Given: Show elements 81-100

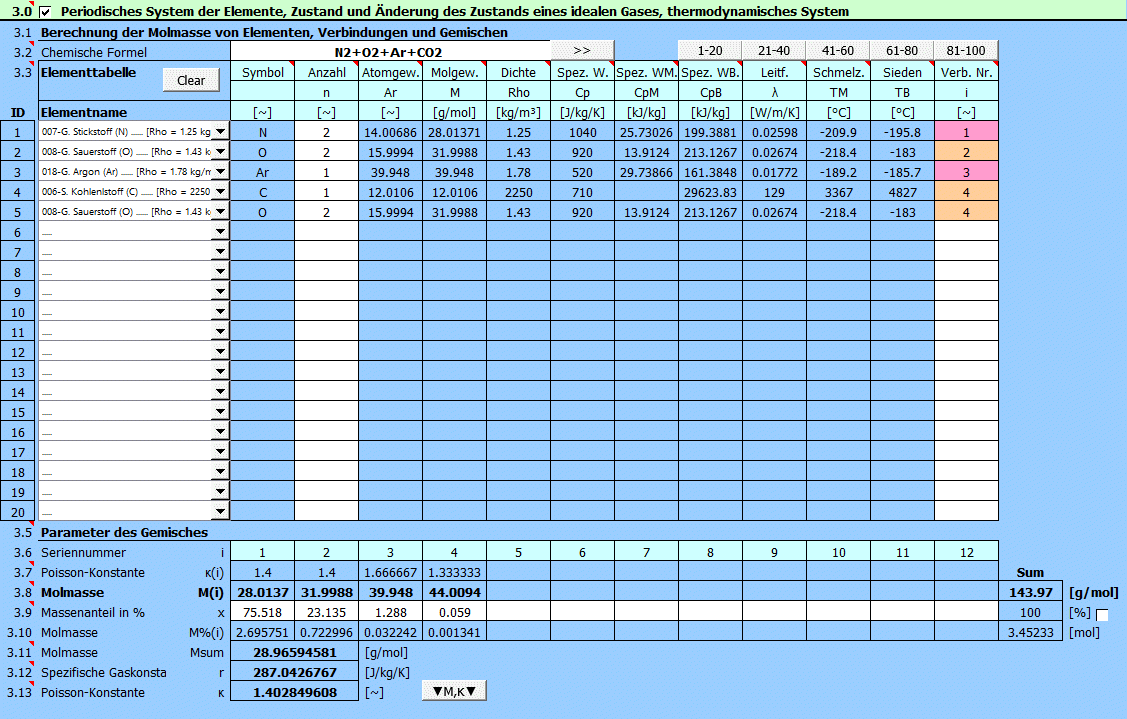Looking at the screenshot, I should [966, 51].
